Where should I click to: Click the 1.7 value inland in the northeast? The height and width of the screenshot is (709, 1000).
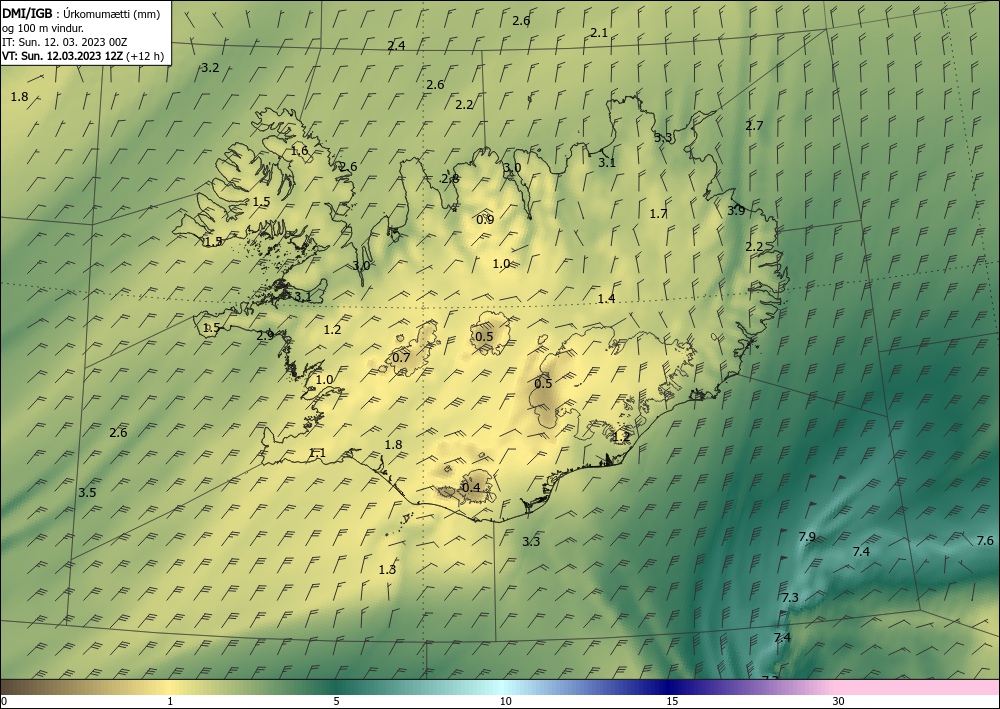658,214
